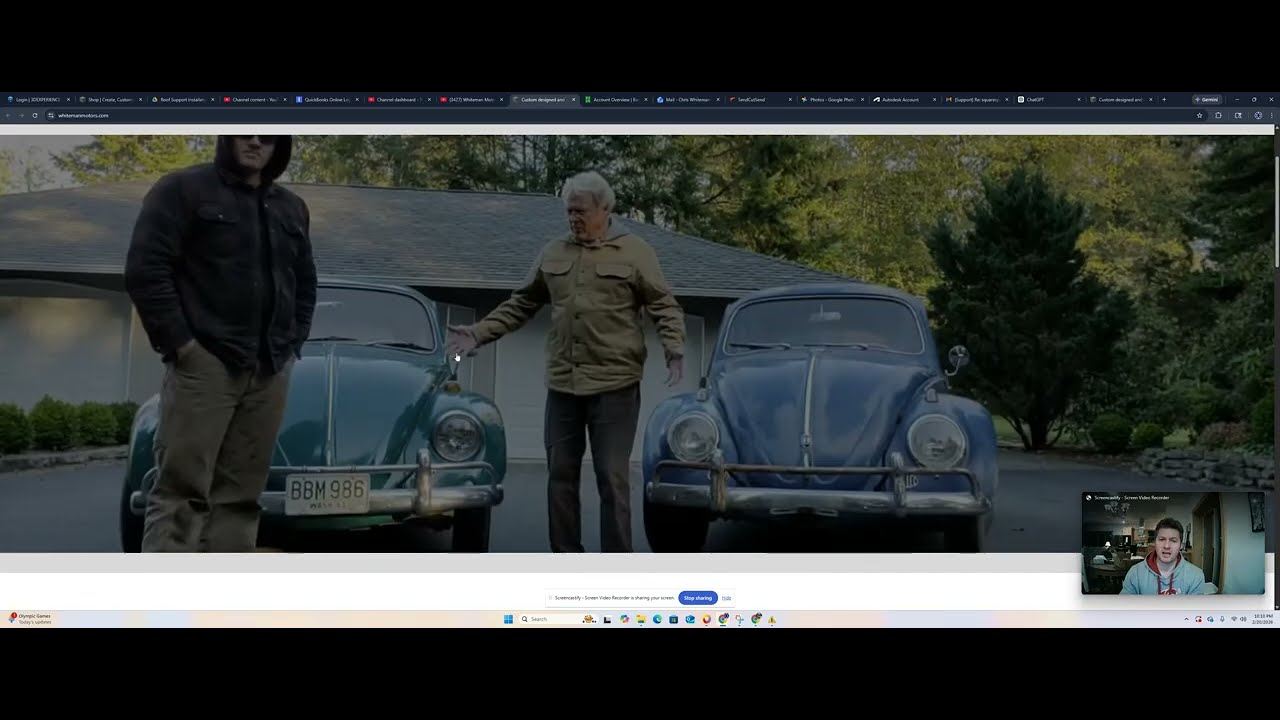Open the Roof Support Installation tab
The width and height of the screenshot is (1280, 720).
point(183,100)
